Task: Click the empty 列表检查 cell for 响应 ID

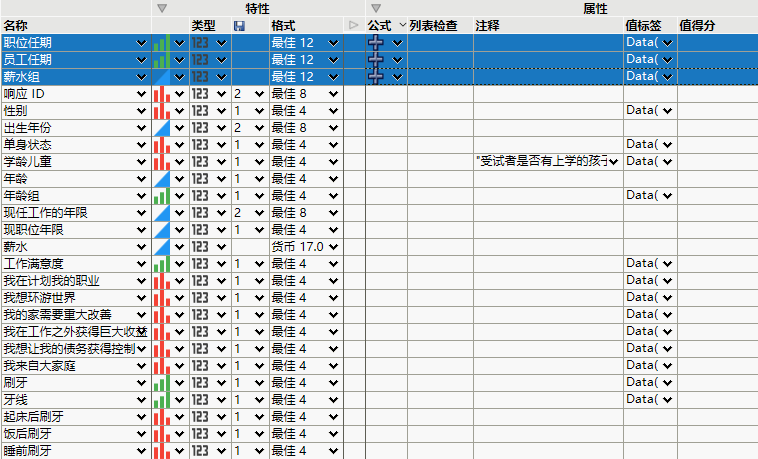Action: (440, 94)
